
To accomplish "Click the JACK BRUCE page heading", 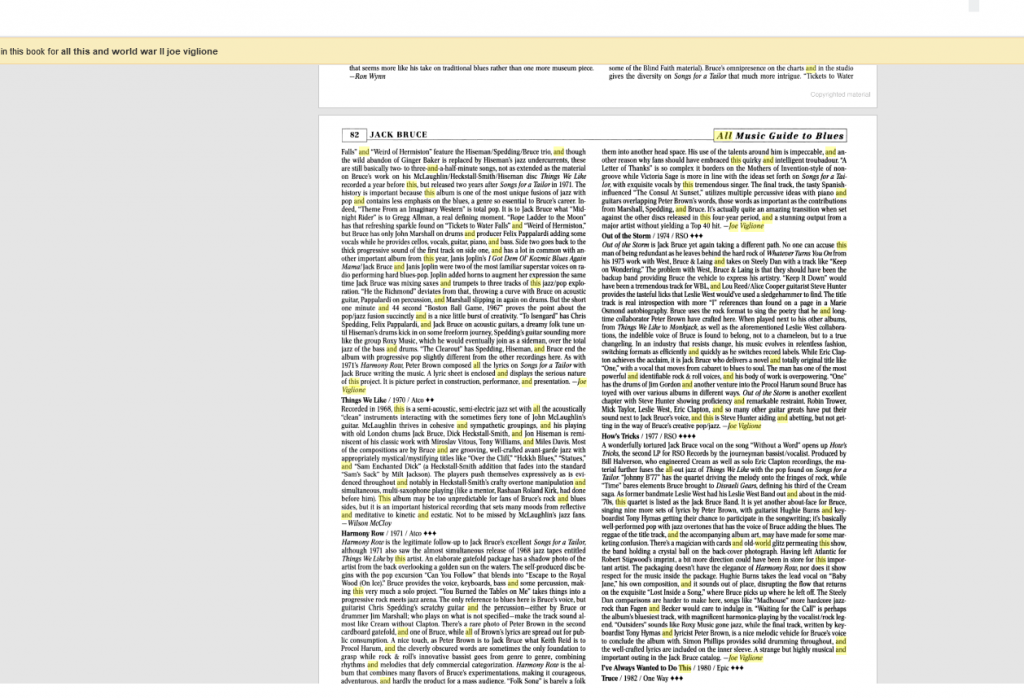I will tap(398, 135).
